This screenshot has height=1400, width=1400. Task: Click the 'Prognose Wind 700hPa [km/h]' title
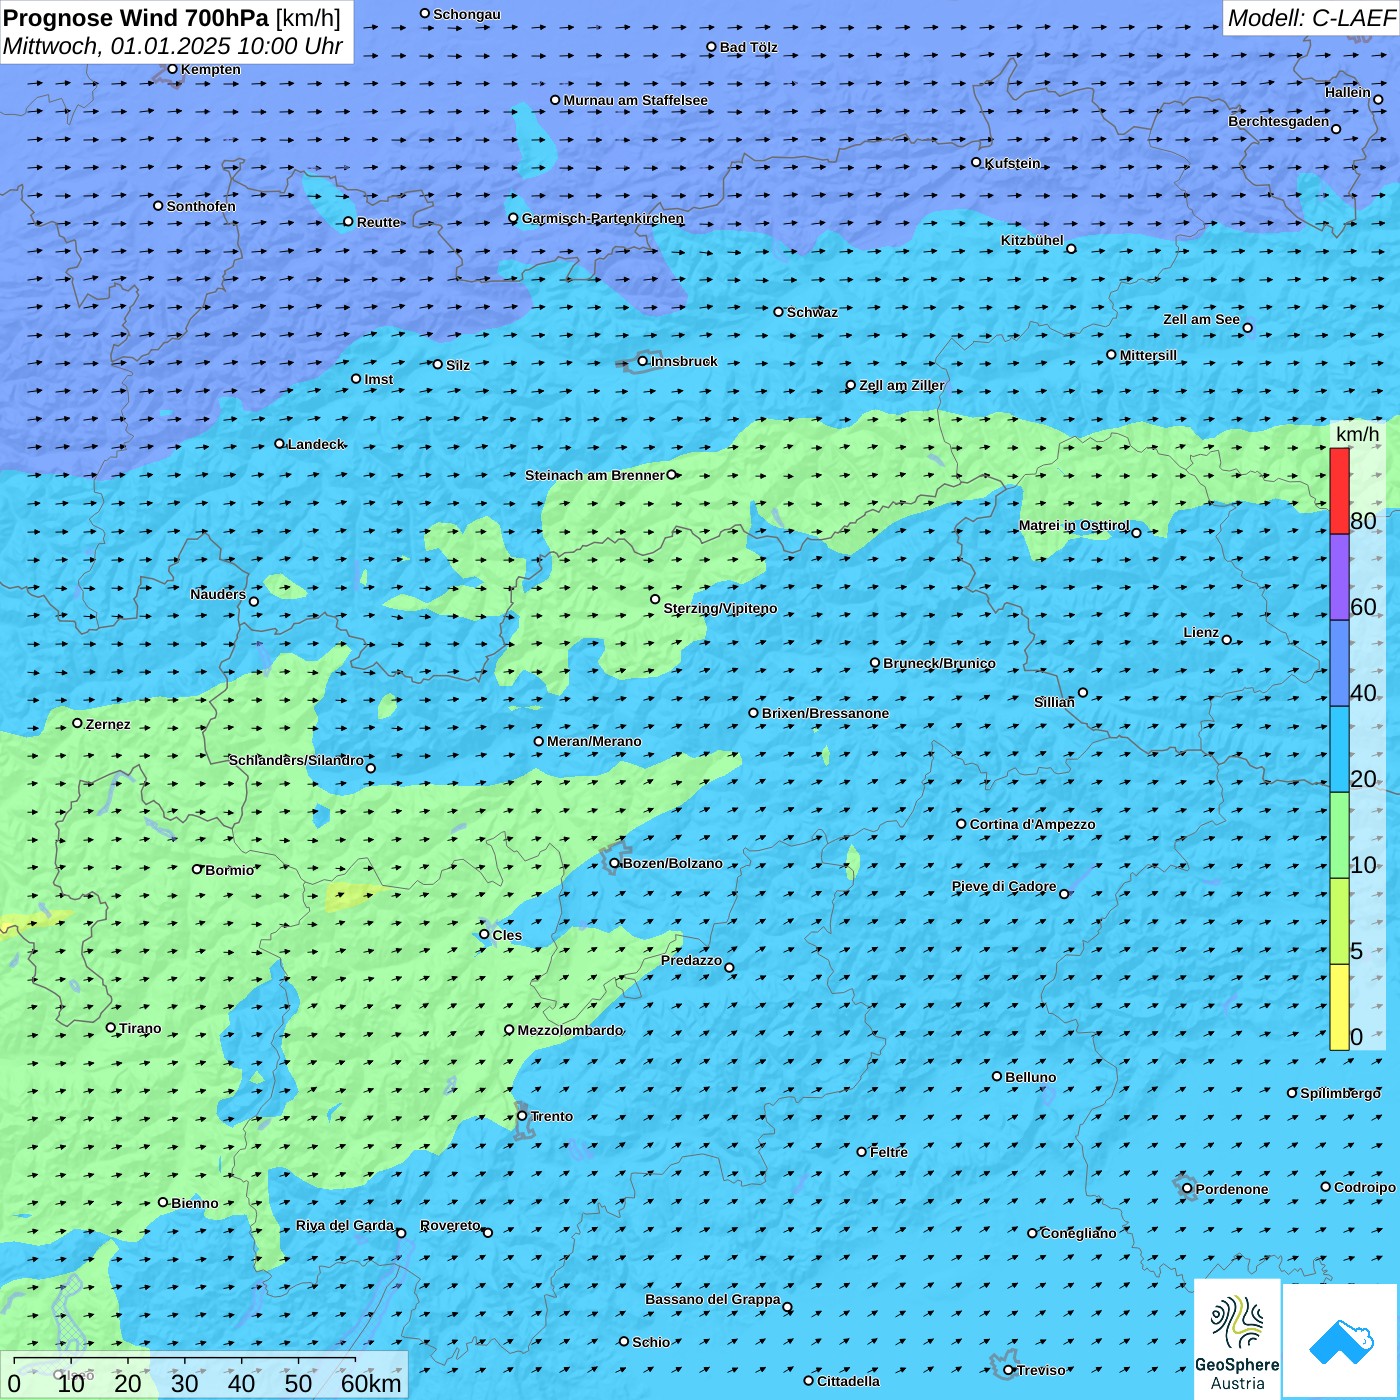pos(172,17)
